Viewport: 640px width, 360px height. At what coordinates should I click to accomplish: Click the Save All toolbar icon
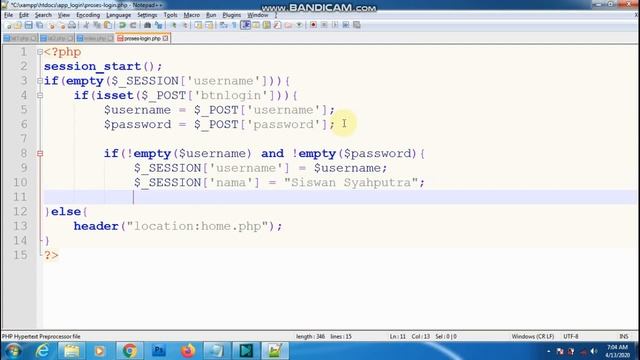point(40,25)
